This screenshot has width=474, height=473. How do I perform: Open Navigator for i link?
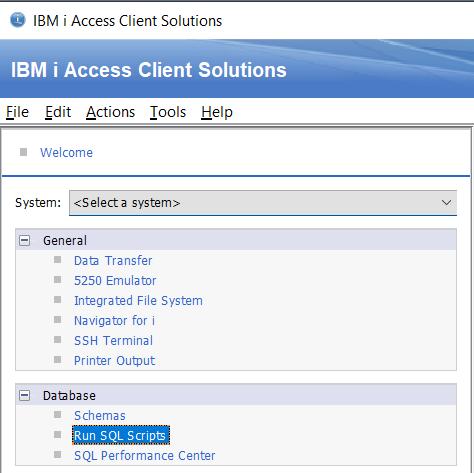coord(114,321)
